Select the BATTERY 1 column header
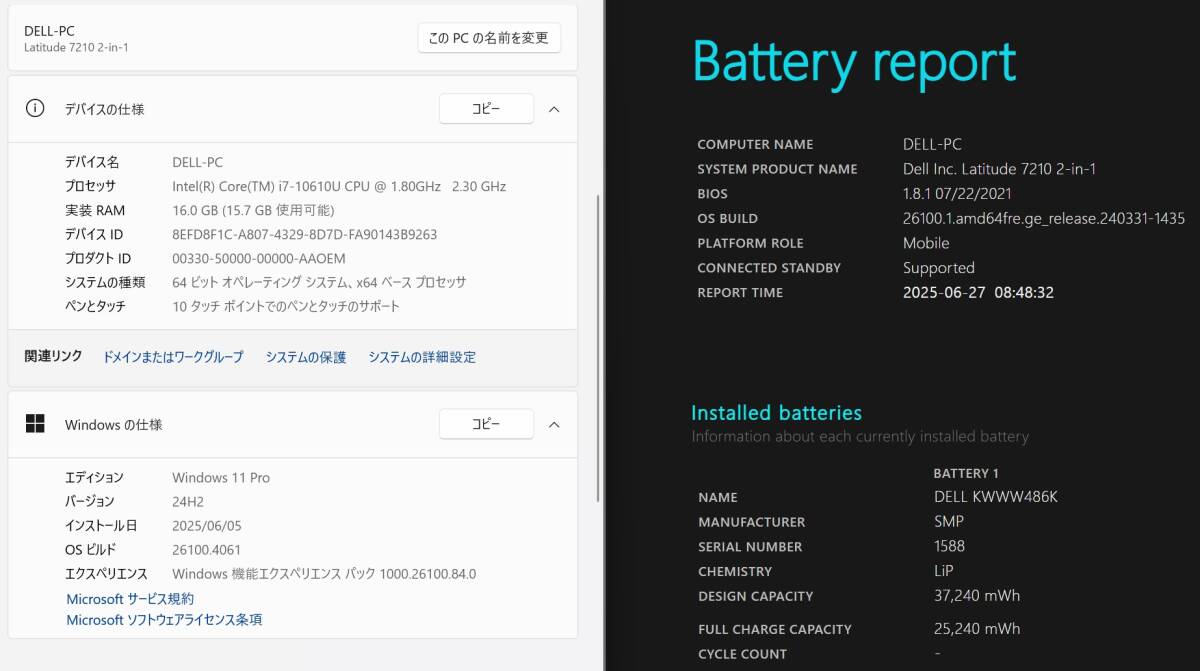The image size is (1200, 671). coord(966,473)
